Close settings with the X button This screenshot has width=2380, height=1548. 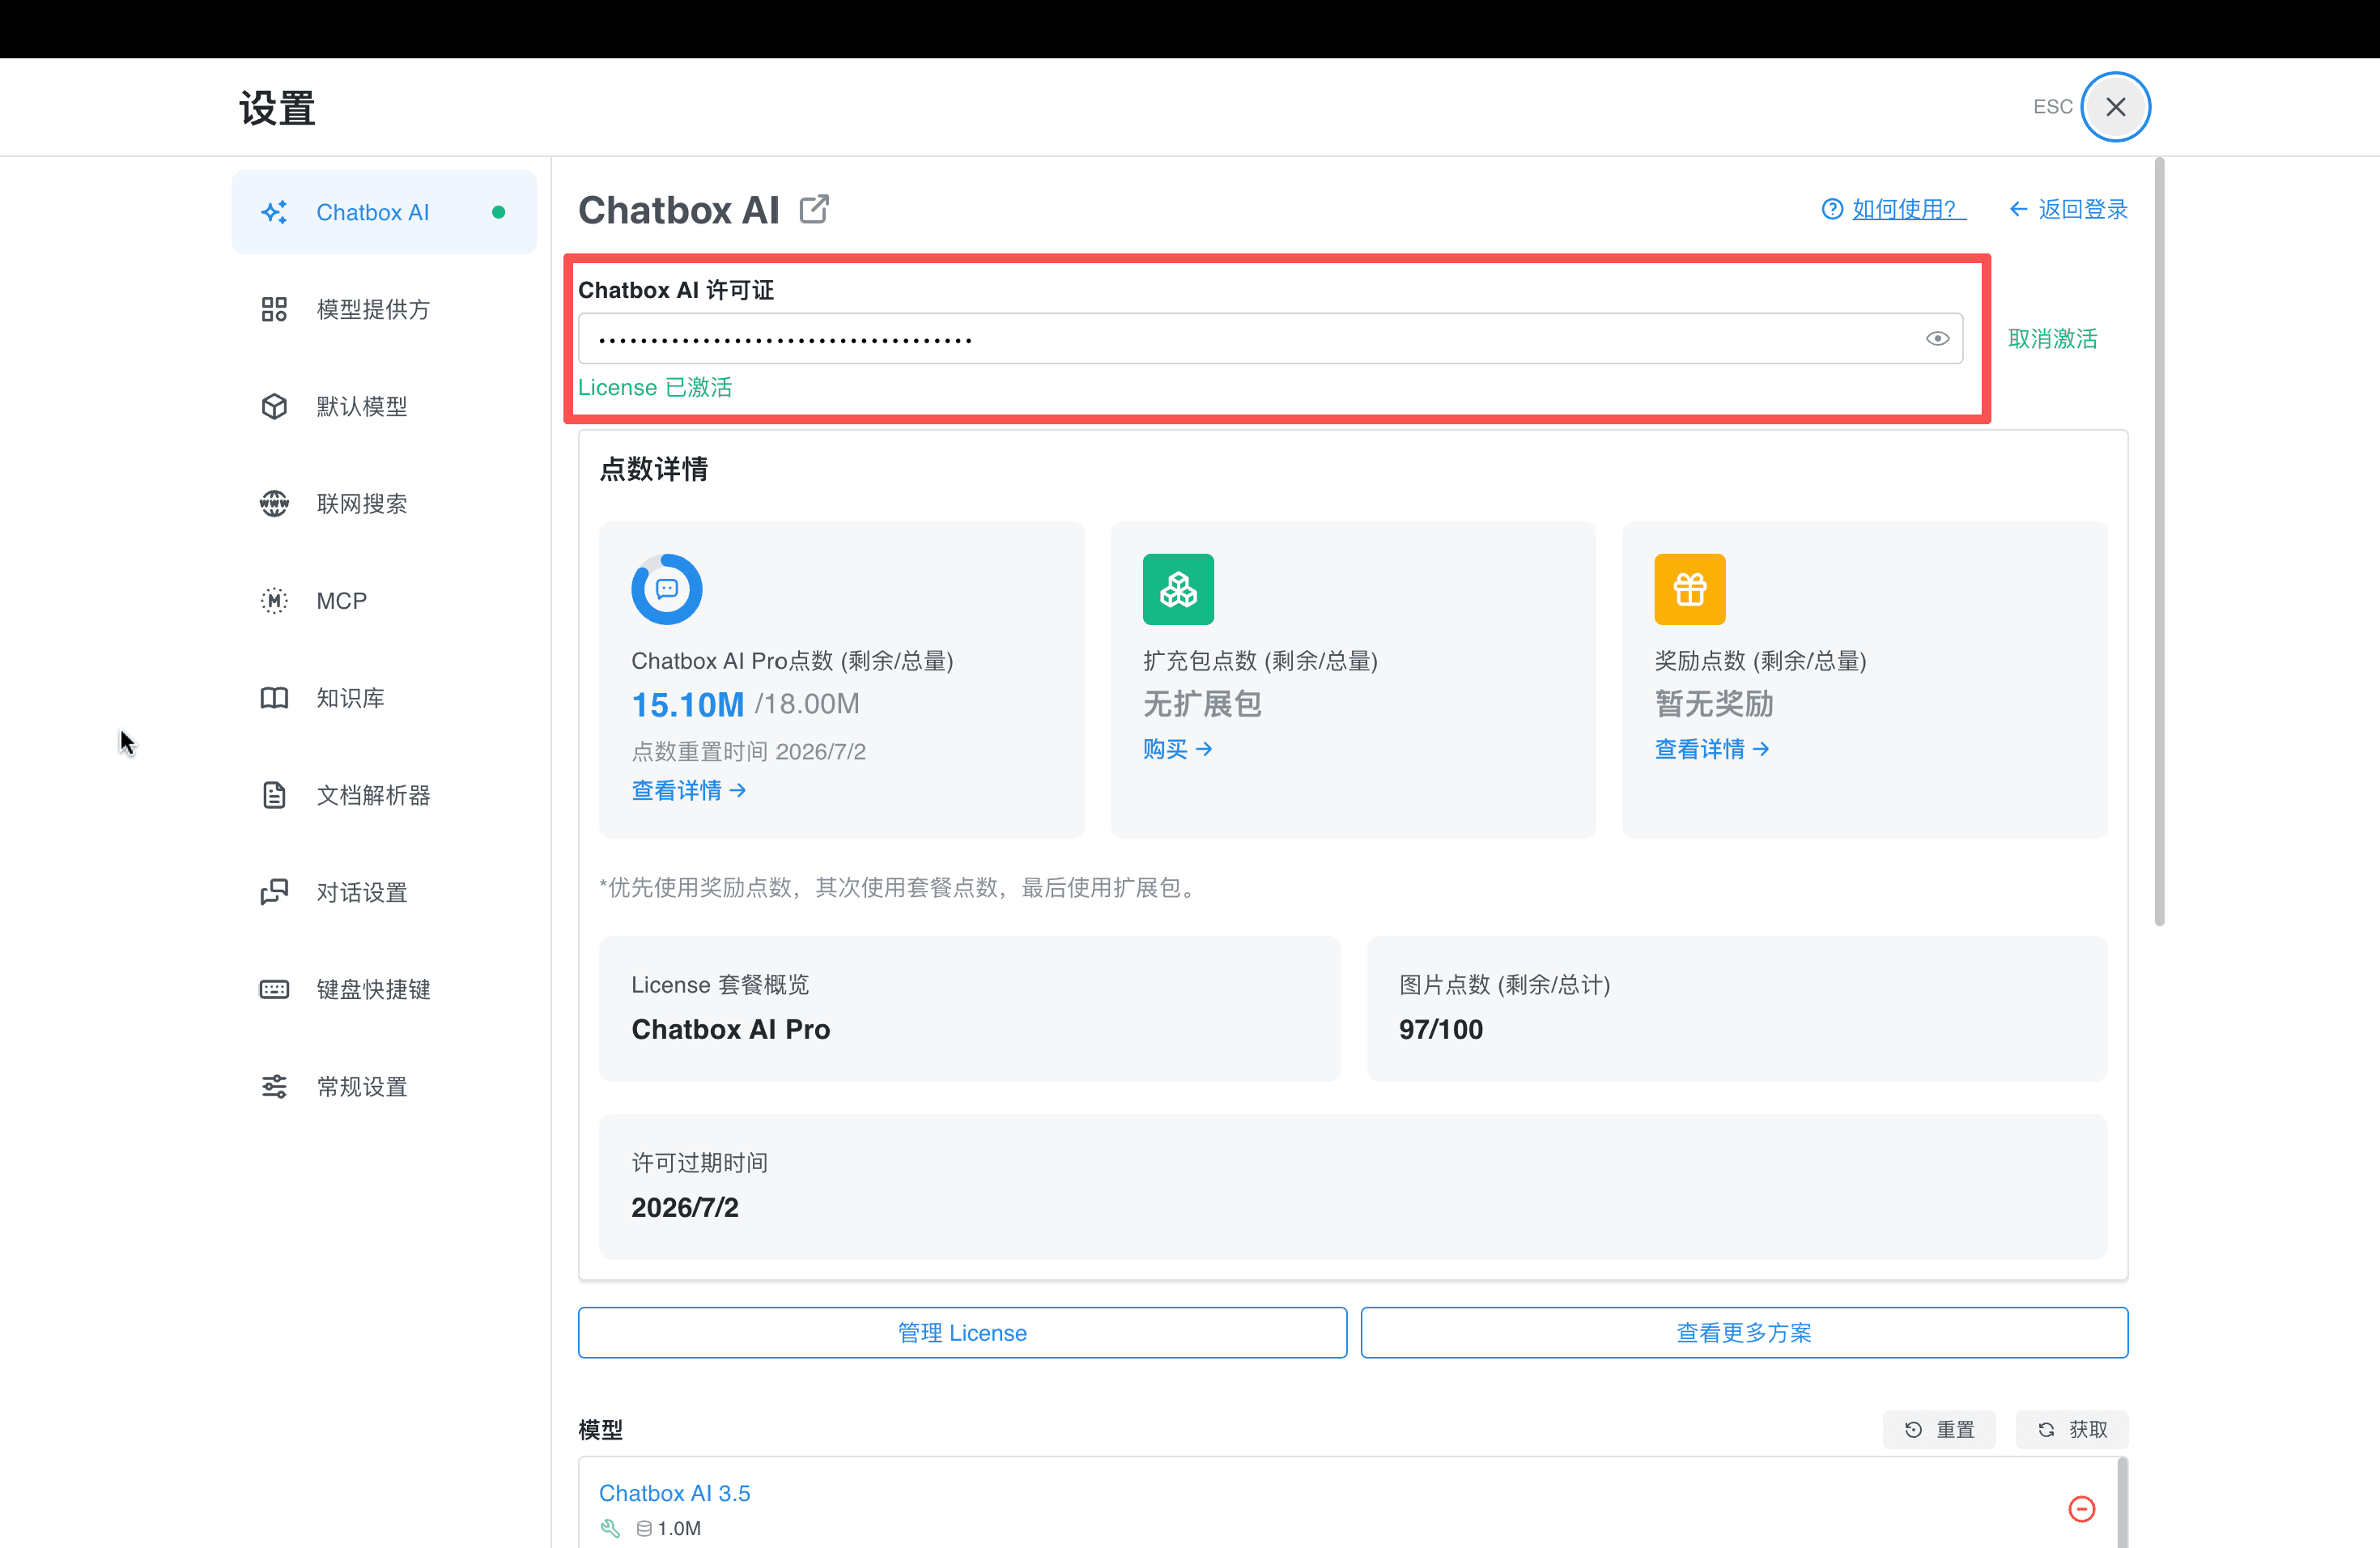pos(2115,107)
